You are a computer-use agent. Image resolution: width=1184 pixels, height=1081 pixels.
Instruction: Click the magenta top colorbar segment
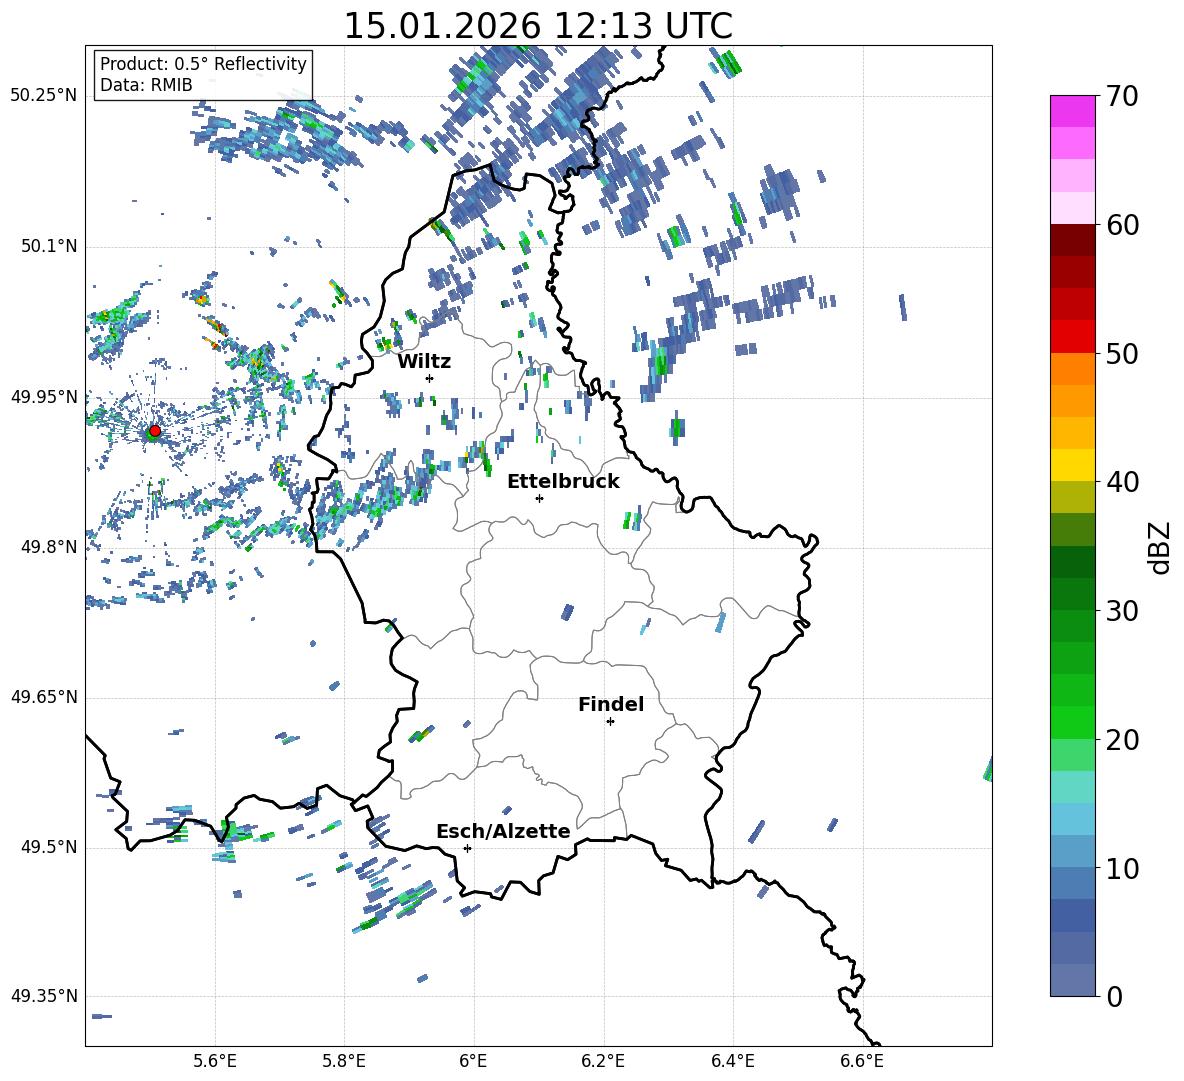click(1072, 112)
